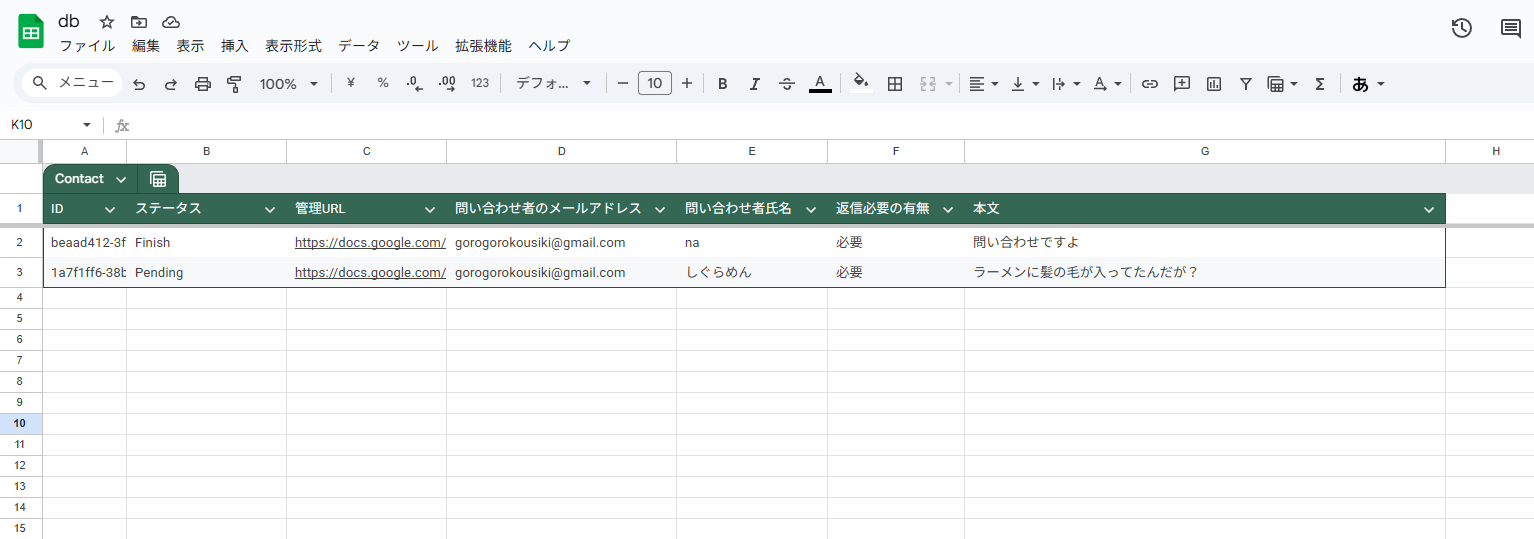Open the fill color bucket

tap(861, 84)
